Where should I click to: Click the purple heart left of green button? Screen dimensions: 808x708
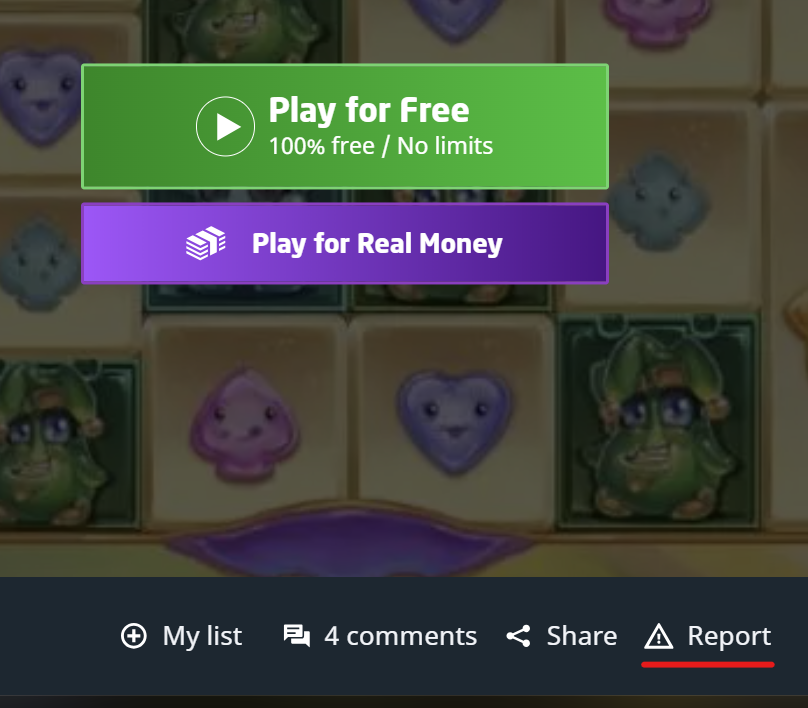click(x=40, y=96)
